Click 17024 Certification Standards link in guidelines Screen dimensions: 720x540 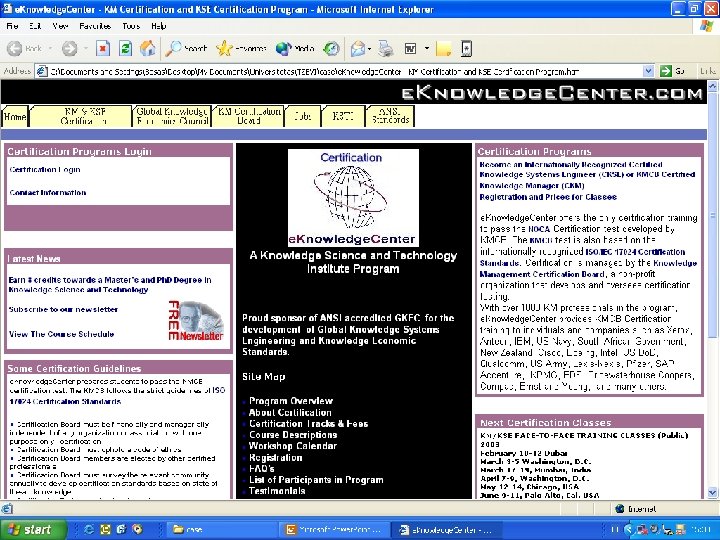[65, 401]
